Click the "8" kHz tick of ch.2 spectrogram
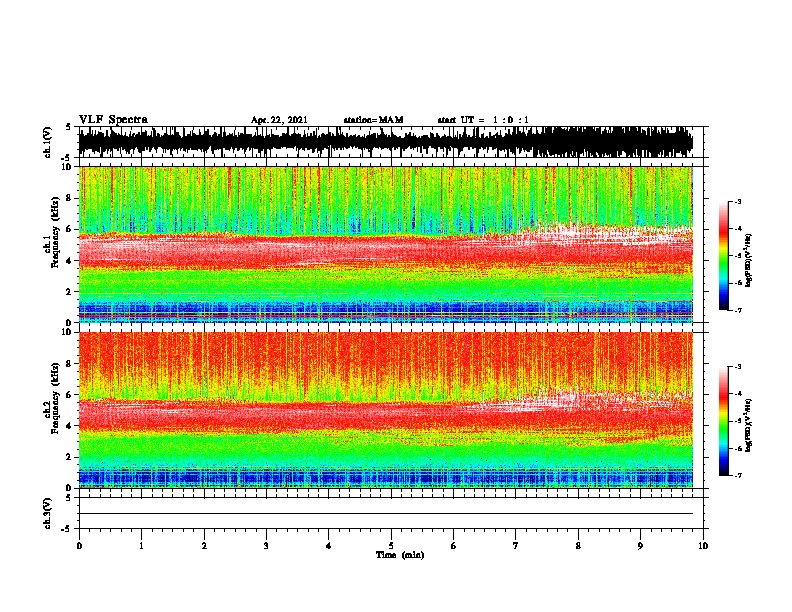This screenshot has width=792, height=612. pyautogui.click(x=69, y=363)
